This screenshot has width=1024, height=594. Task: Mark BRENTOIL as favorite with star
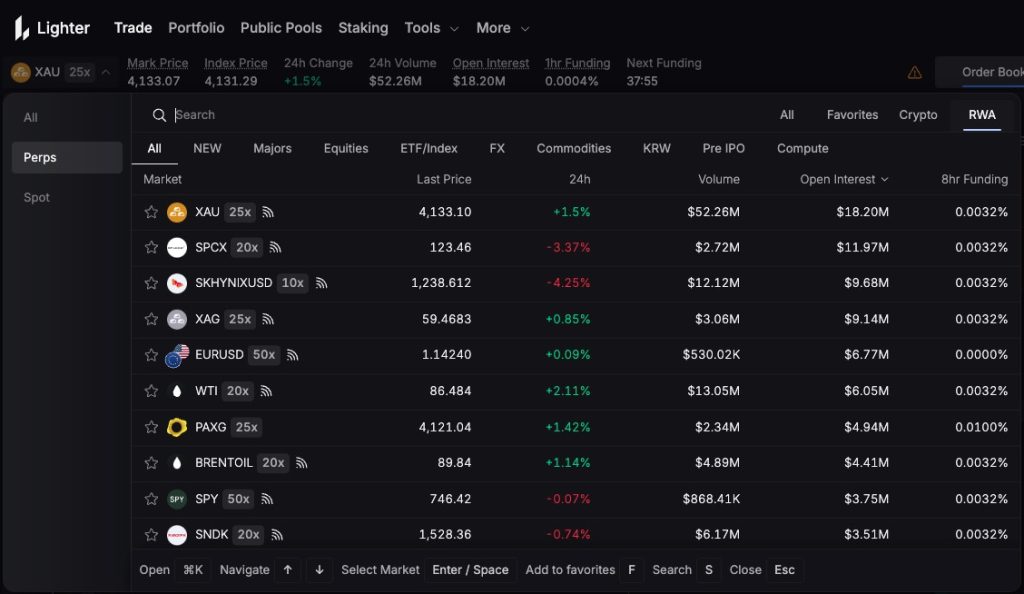coord(151,463)
